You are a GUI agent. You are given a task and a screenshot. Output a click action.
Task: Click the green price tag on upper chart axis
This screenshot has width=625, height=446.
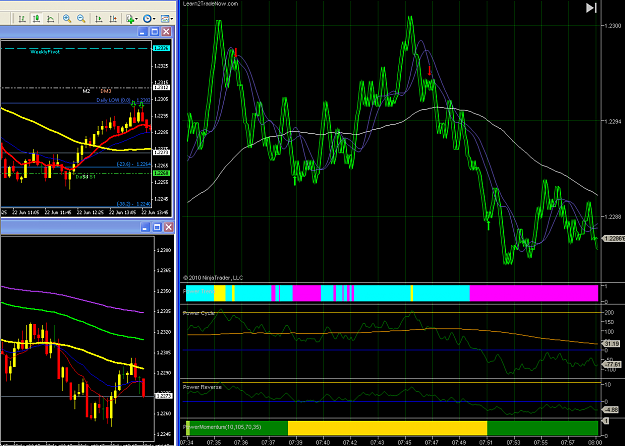tap(161, 173)
